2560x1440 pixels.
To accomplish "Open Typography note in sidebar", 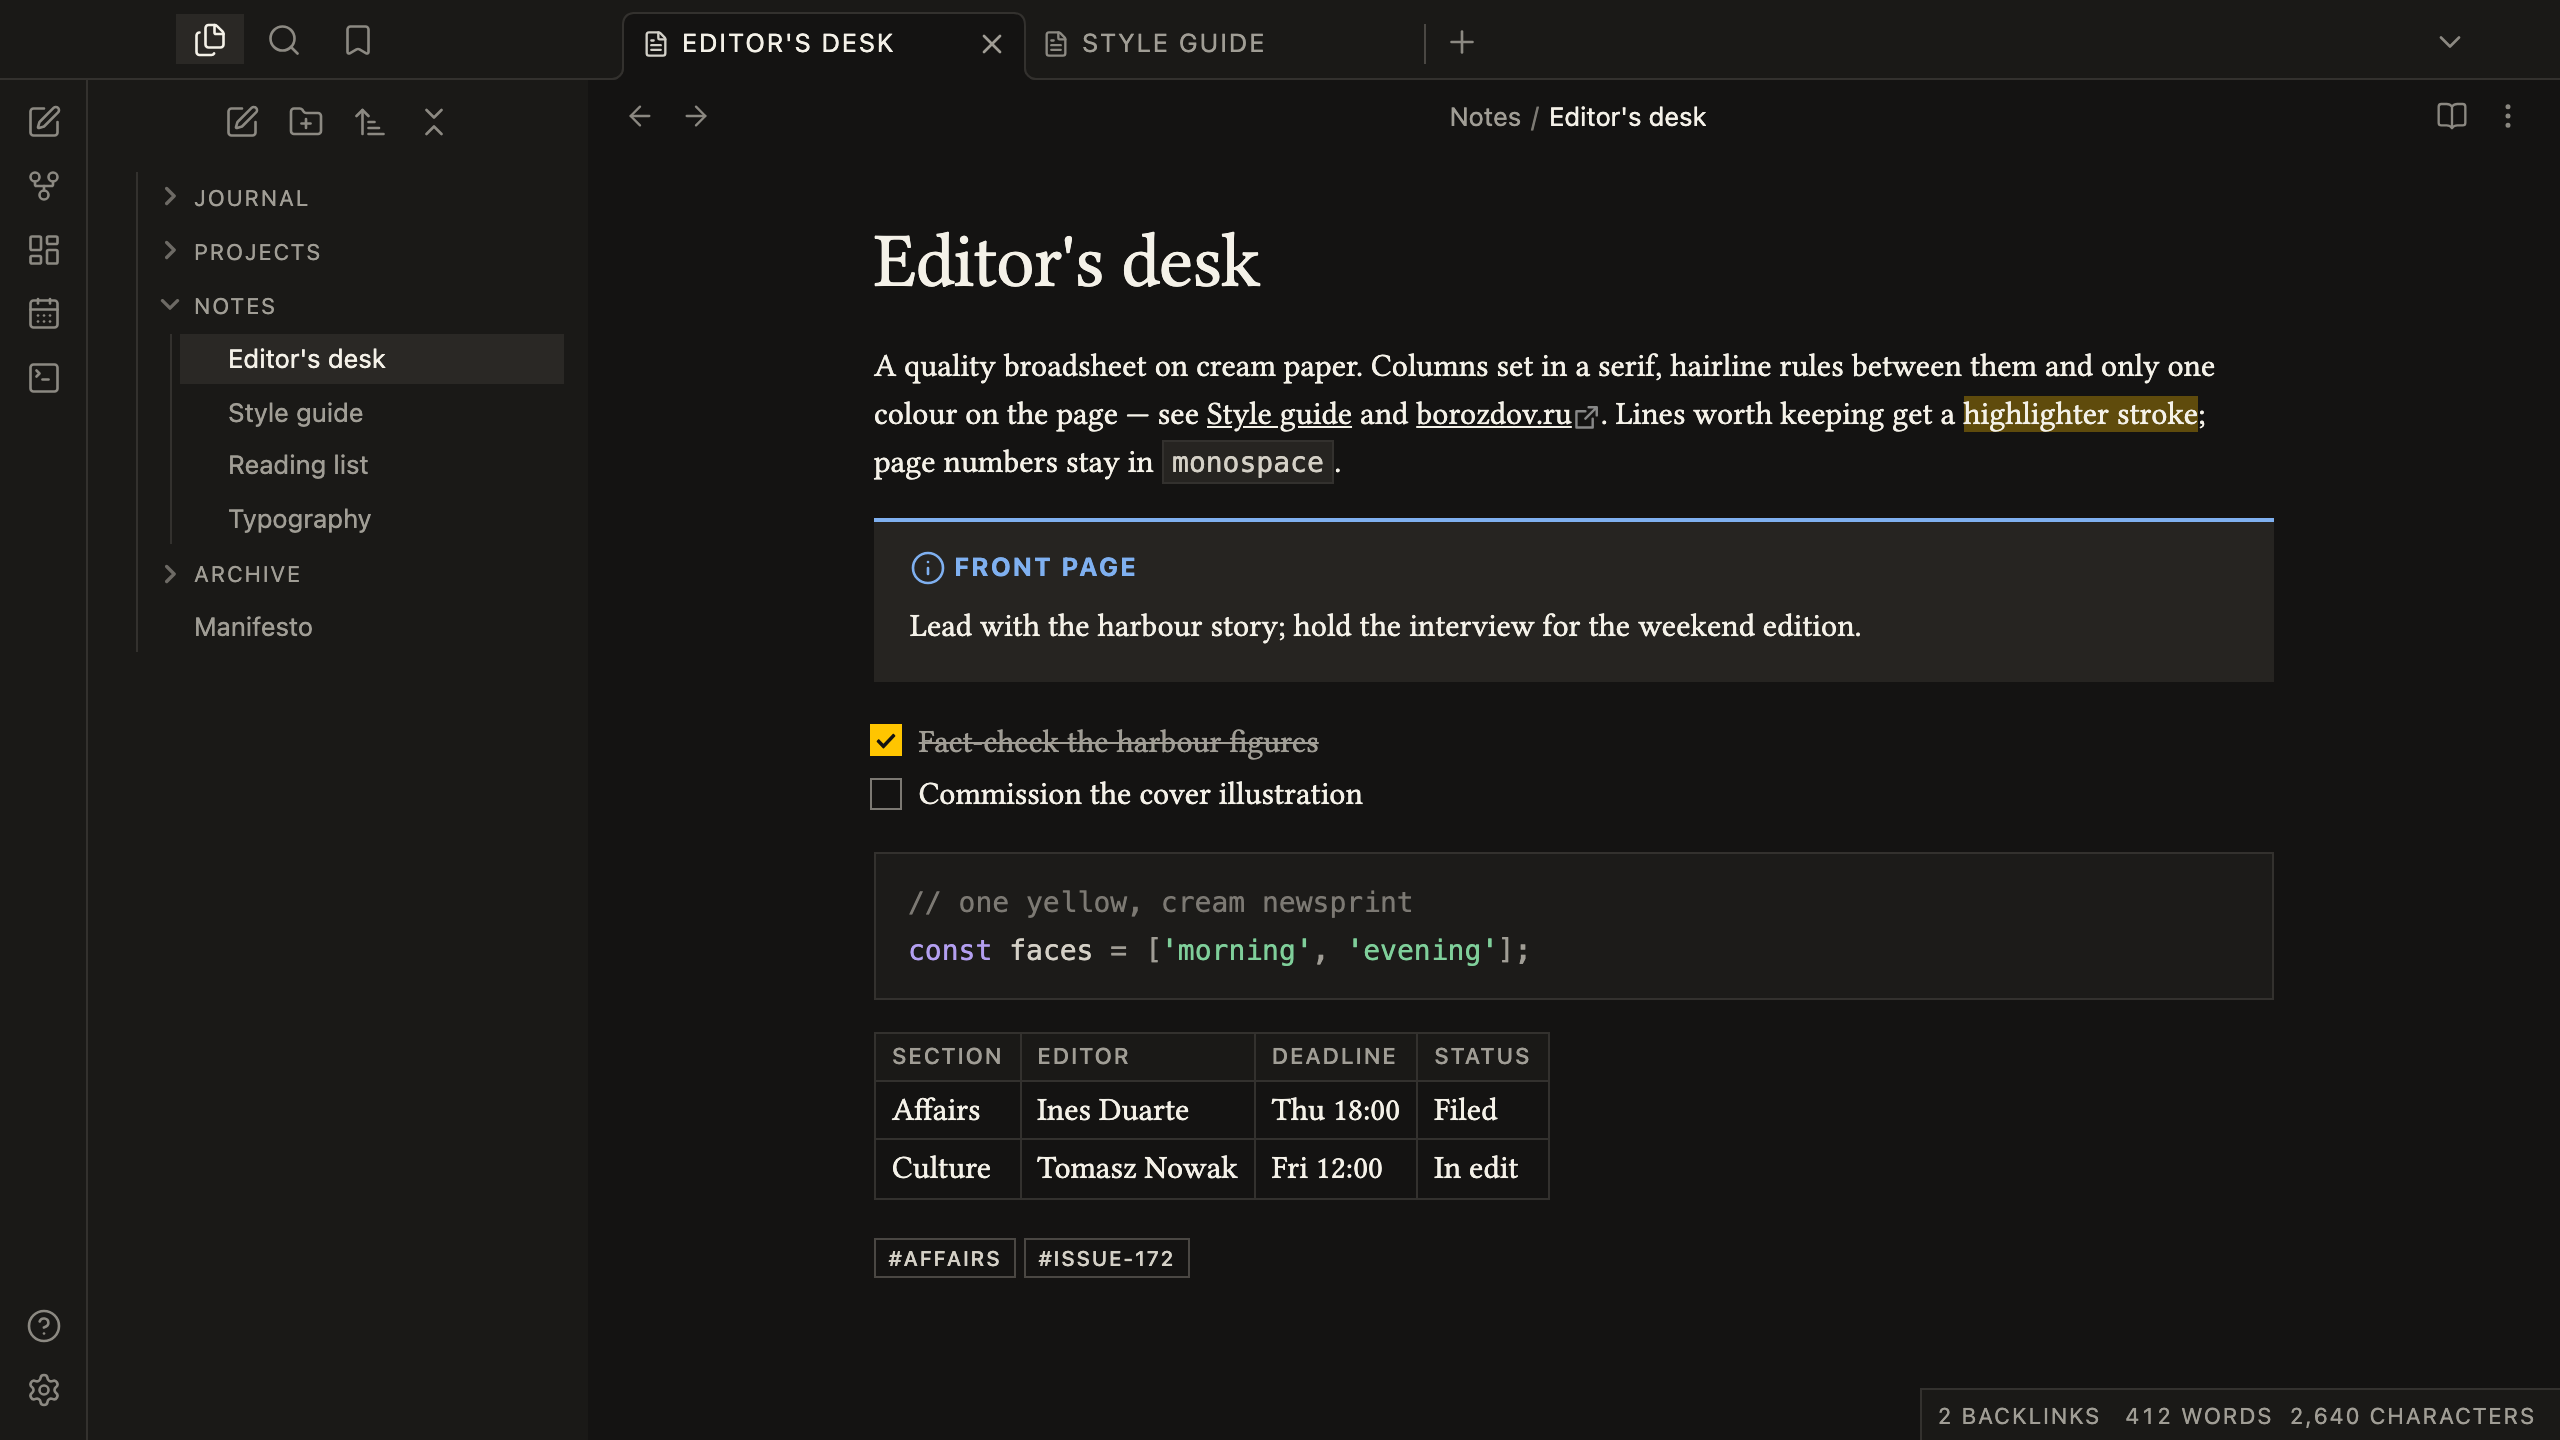I will [x=372, y=519].
